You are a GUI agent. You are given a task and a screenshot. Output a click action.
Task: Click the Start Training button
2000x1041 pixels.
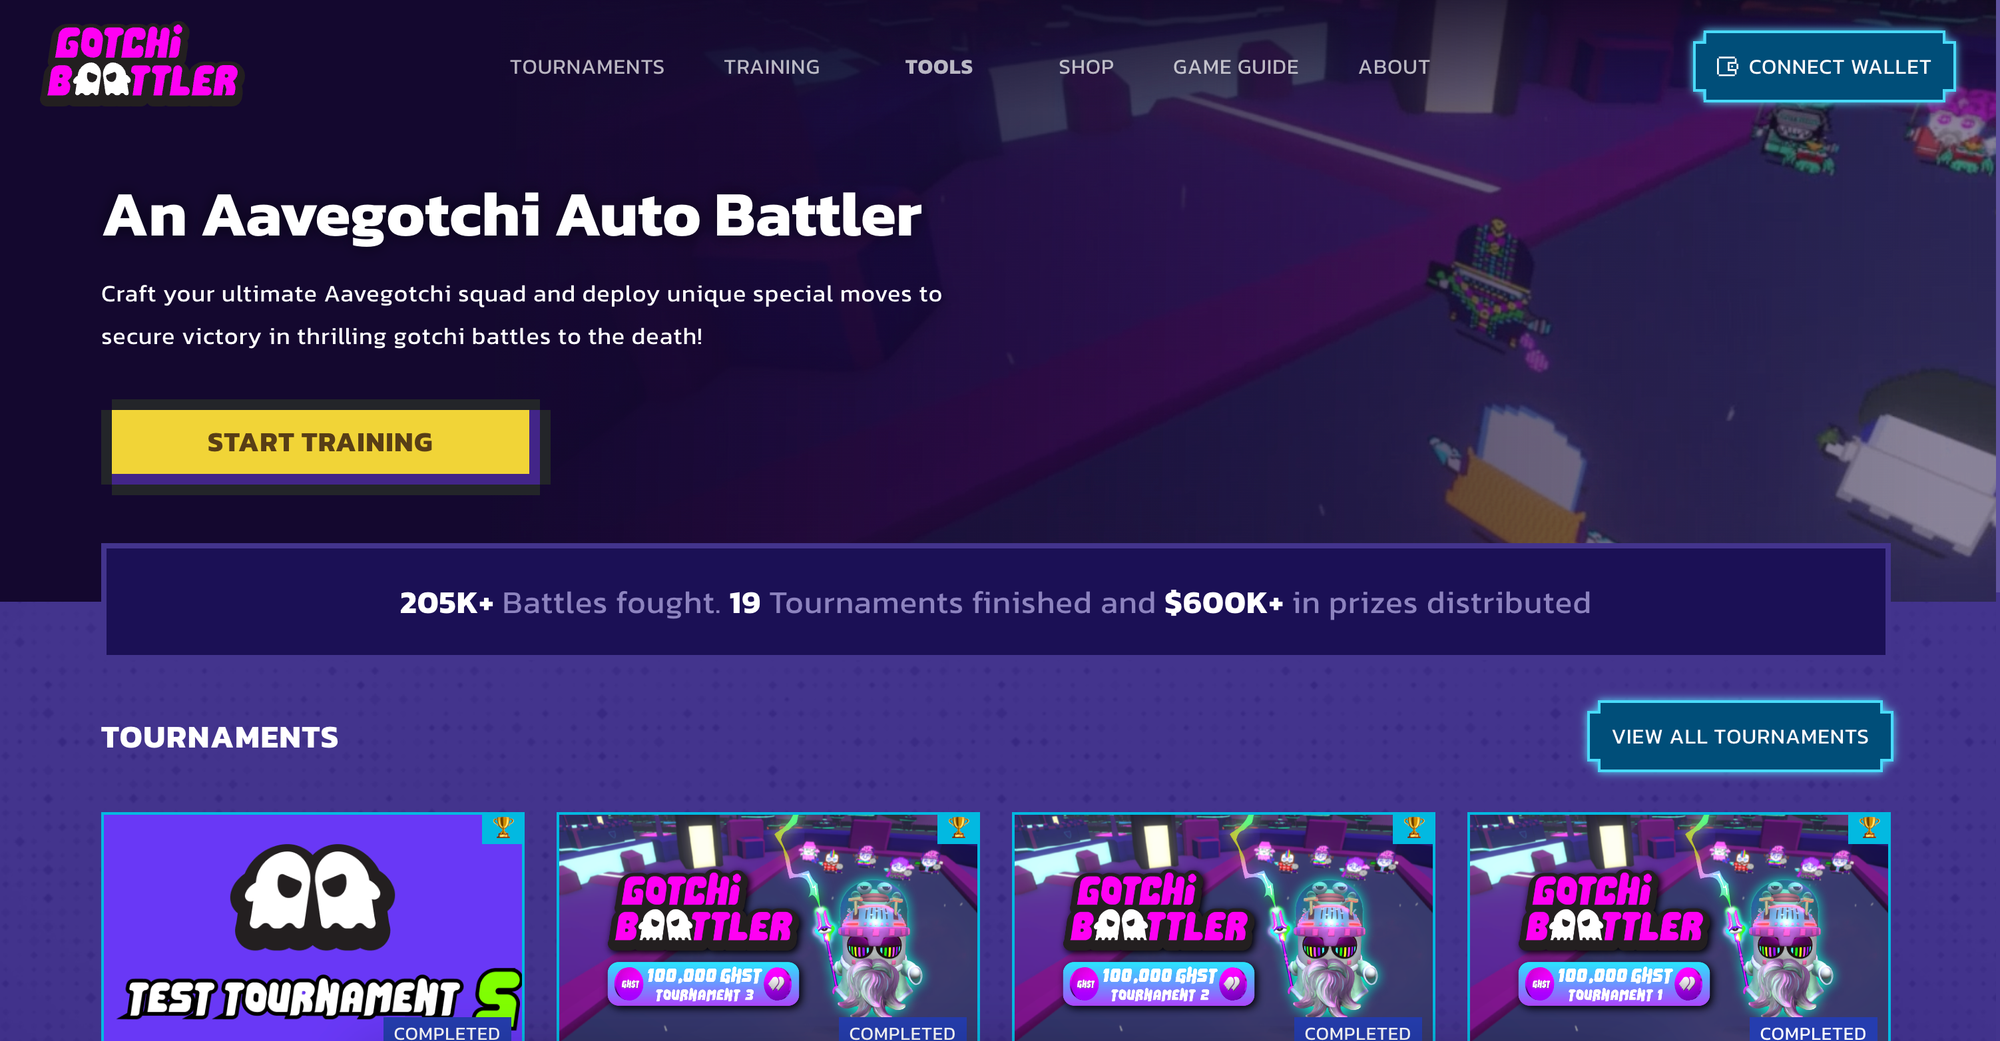320,442
